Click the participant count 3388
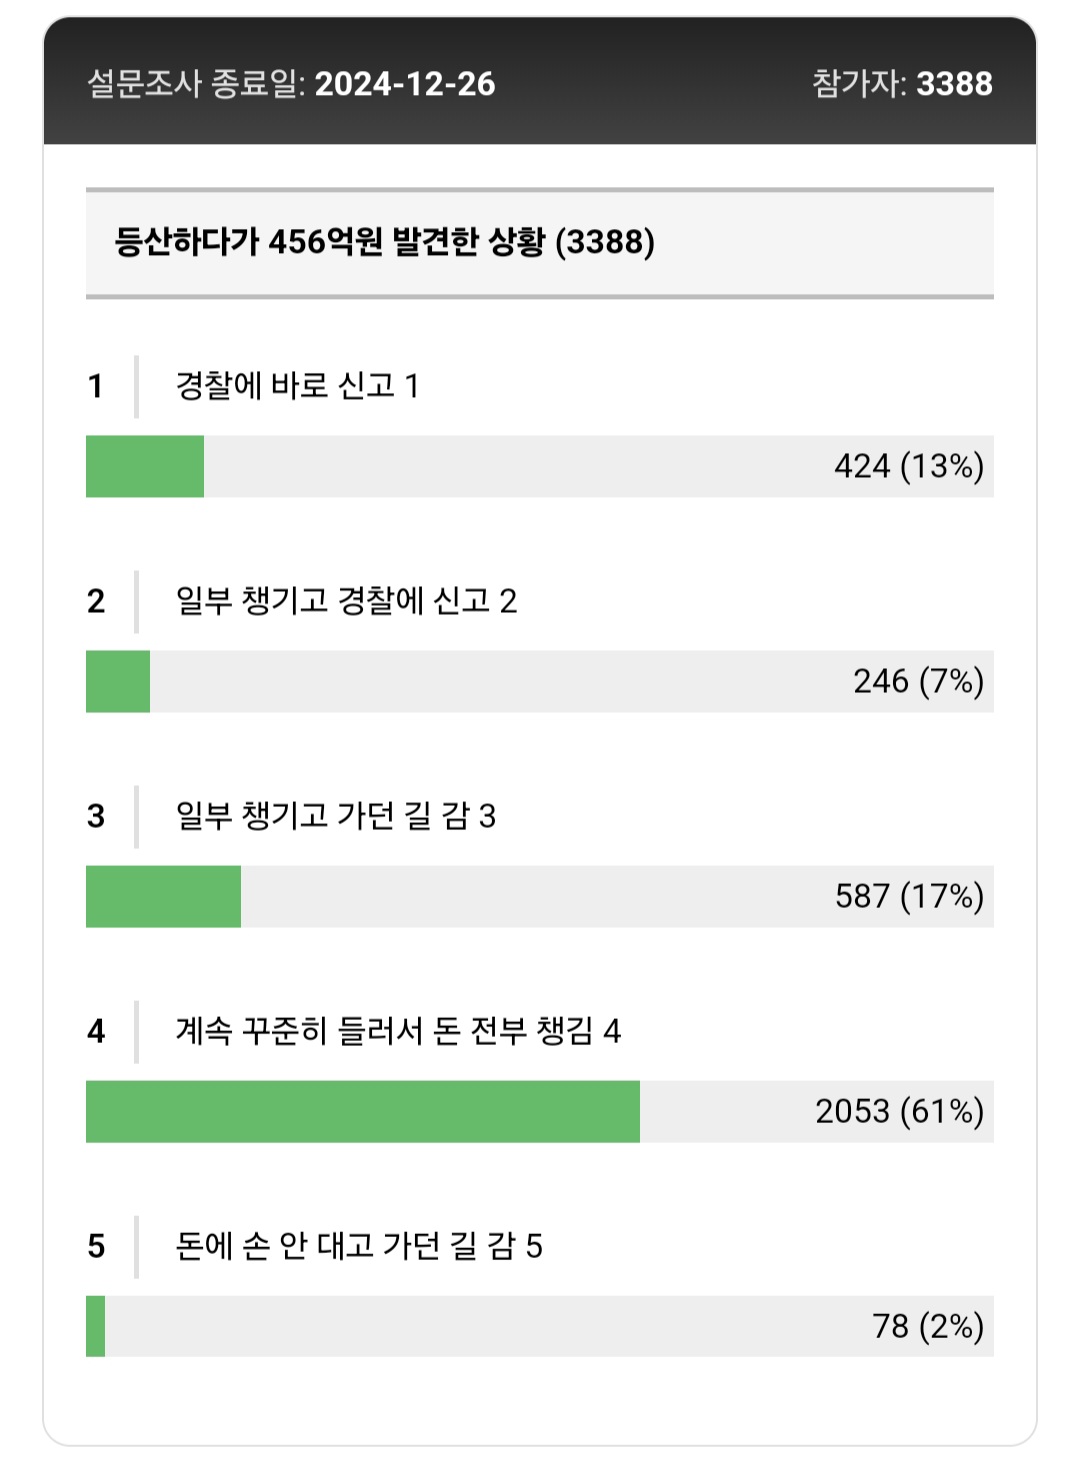This screenshot has width=1080, height=1463. pyautogui.click(x=954, y=84)
